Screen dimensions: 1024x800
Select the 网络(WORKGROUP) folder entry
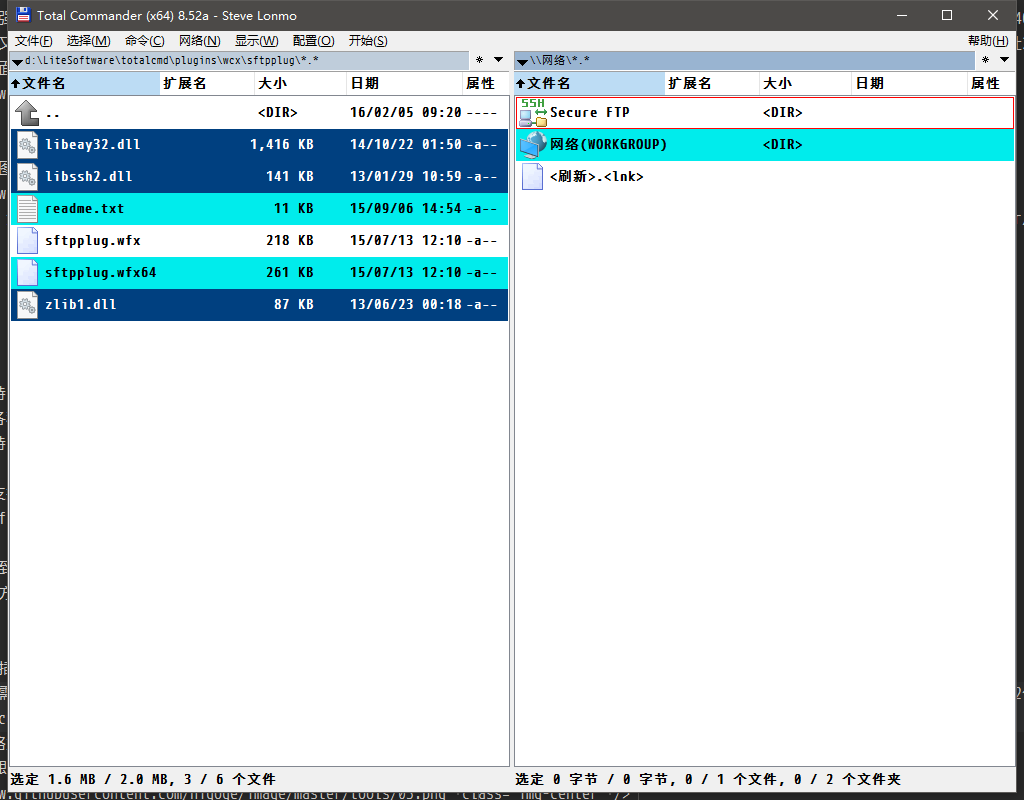pyautogui.click(x=765, y=144)
